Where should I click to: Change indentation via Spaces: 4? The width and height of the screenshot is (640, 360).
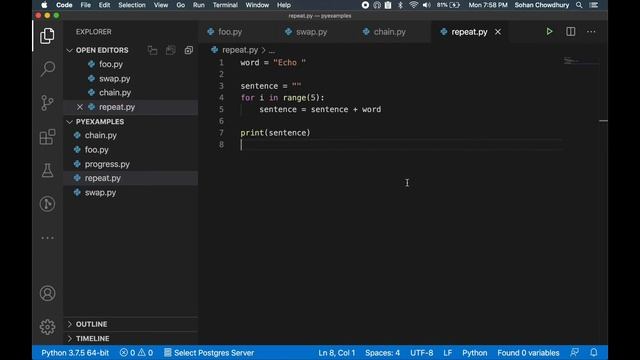(382, 353)
